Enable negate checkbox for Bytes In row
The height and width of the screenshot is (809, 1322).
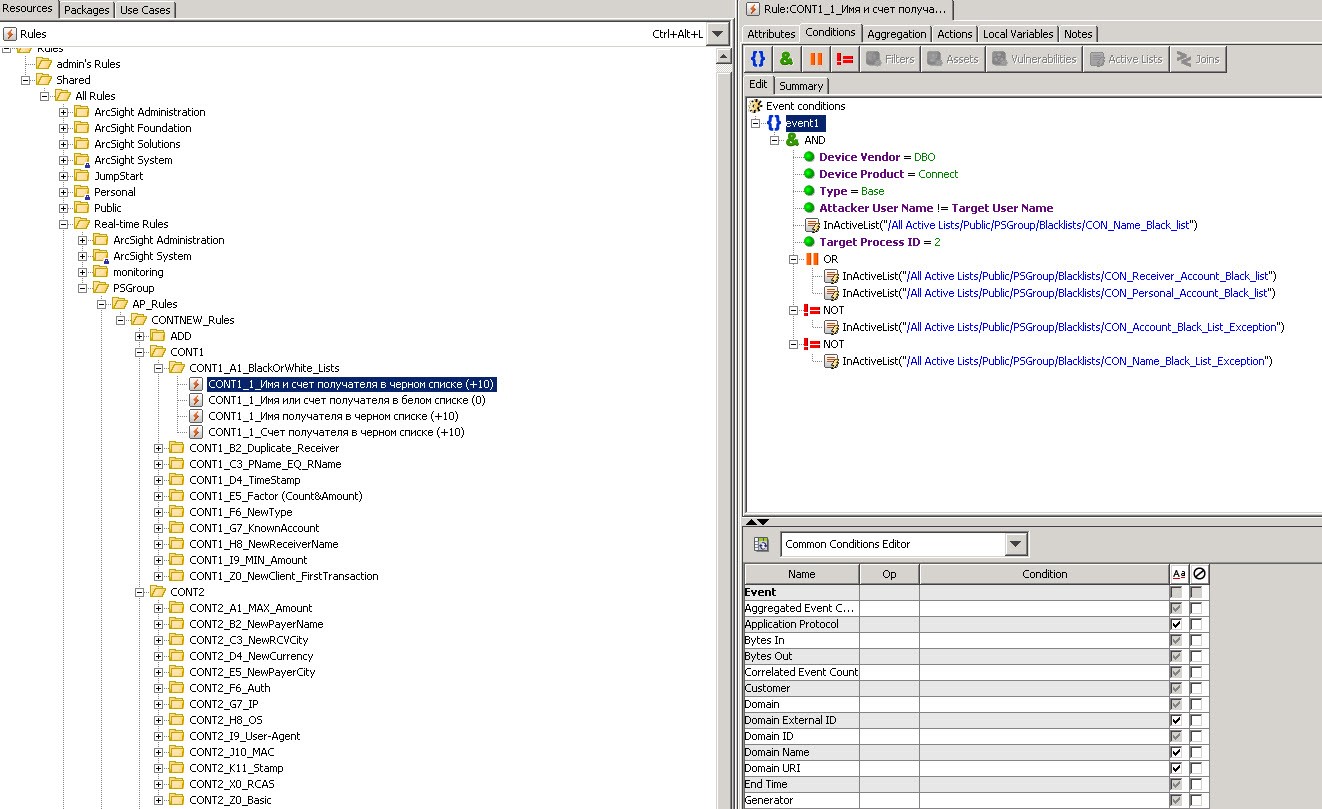pos(1196,640)
